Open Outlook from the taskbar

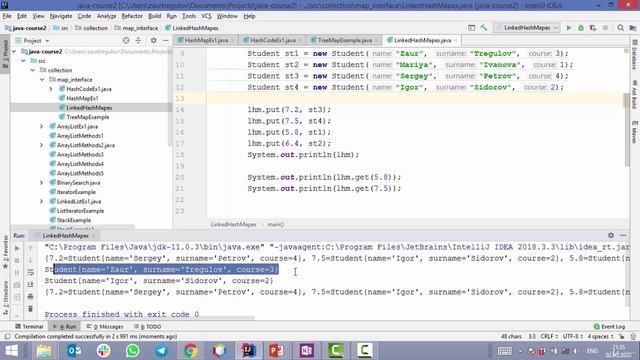(x=74, y=351)
